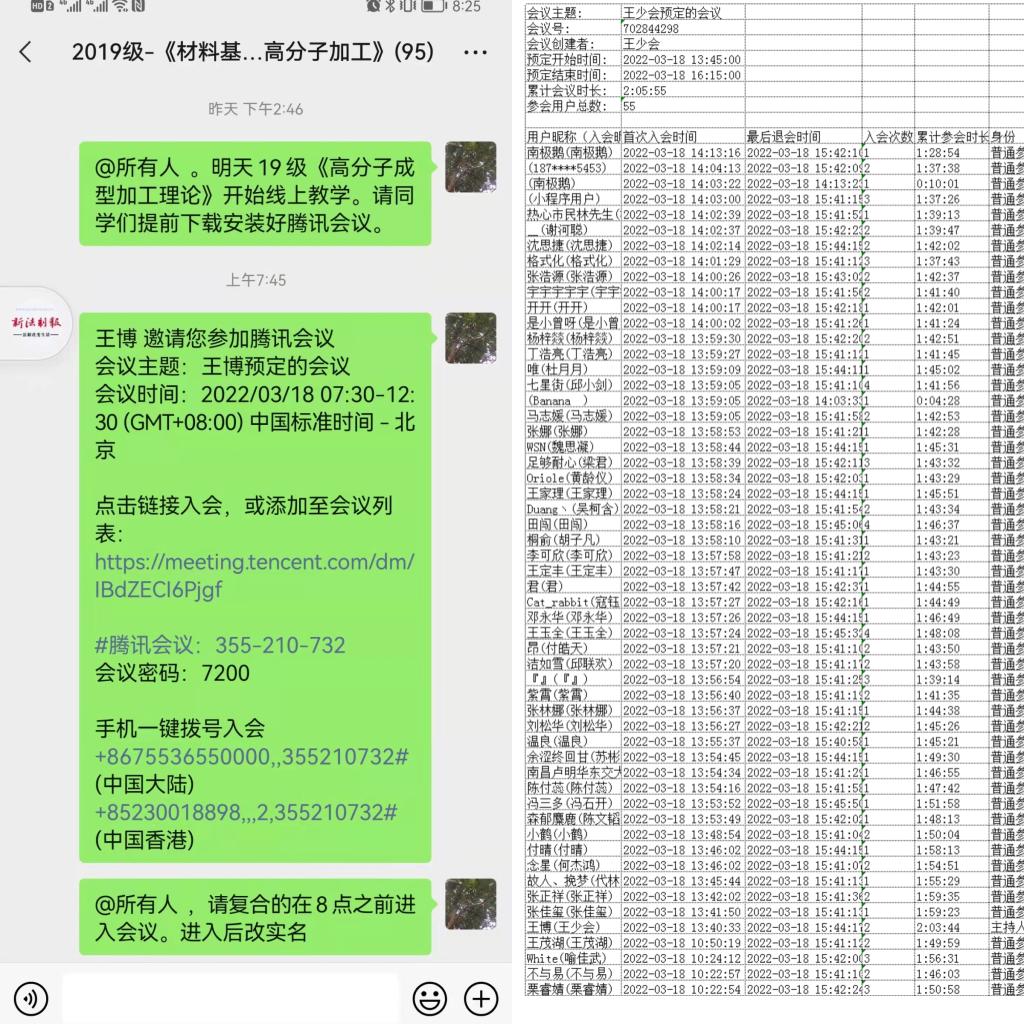
Task: Tap the vibrate mode status icon
Action: tap(408, 7)
